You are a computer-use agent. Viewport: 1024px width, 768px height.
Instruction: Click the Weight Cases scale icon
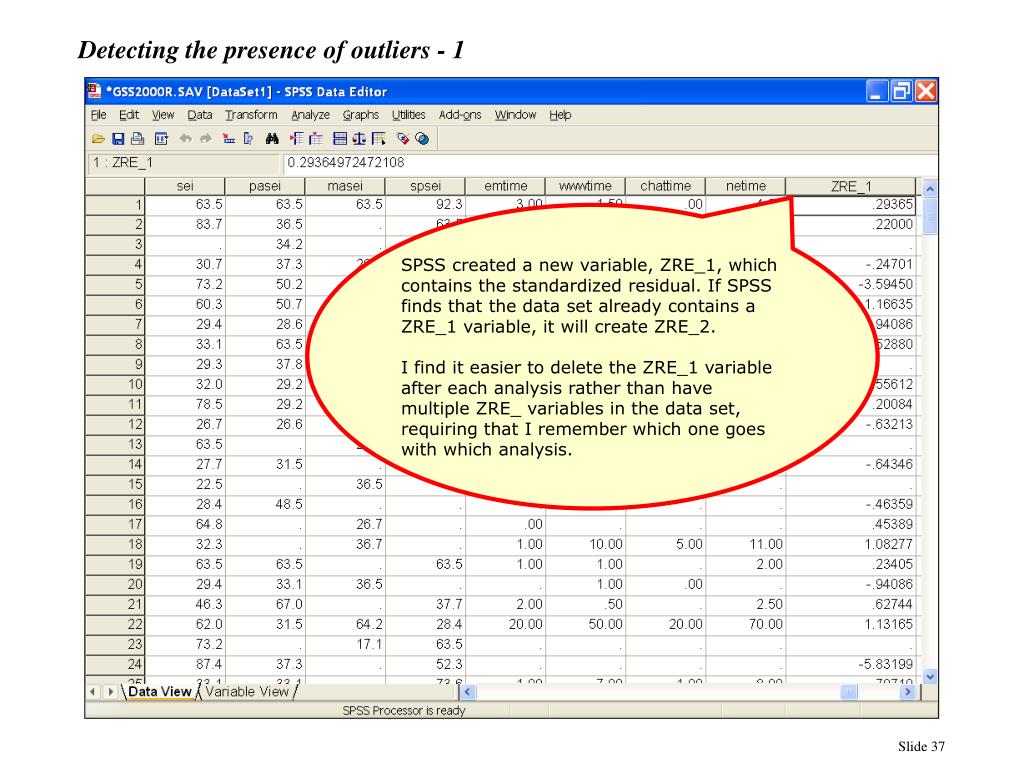click(359, 138)
